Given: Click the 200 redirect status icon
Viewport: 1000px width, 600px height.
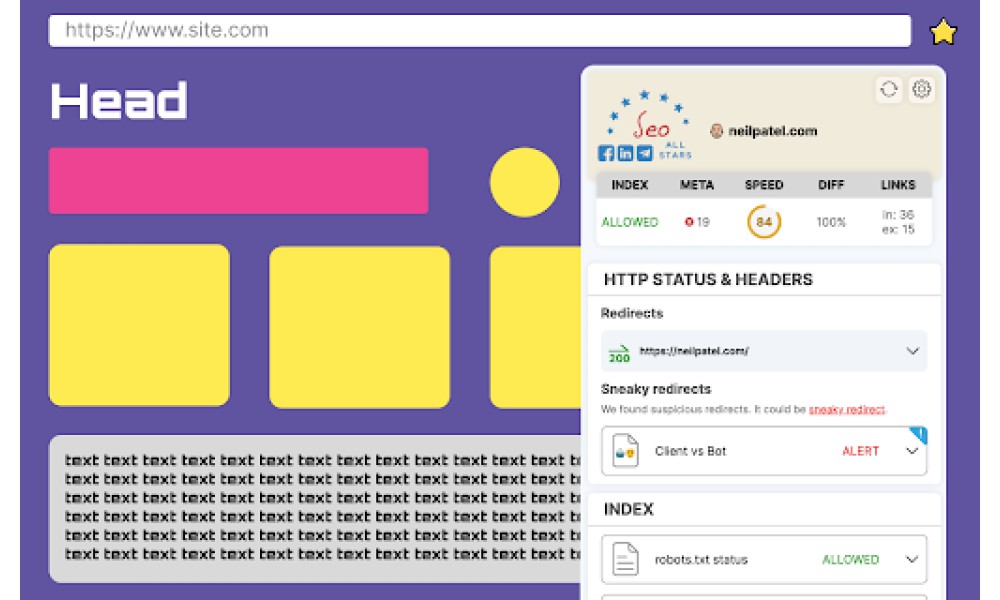Looking at the screenshot, I should (x=619, y=353).
